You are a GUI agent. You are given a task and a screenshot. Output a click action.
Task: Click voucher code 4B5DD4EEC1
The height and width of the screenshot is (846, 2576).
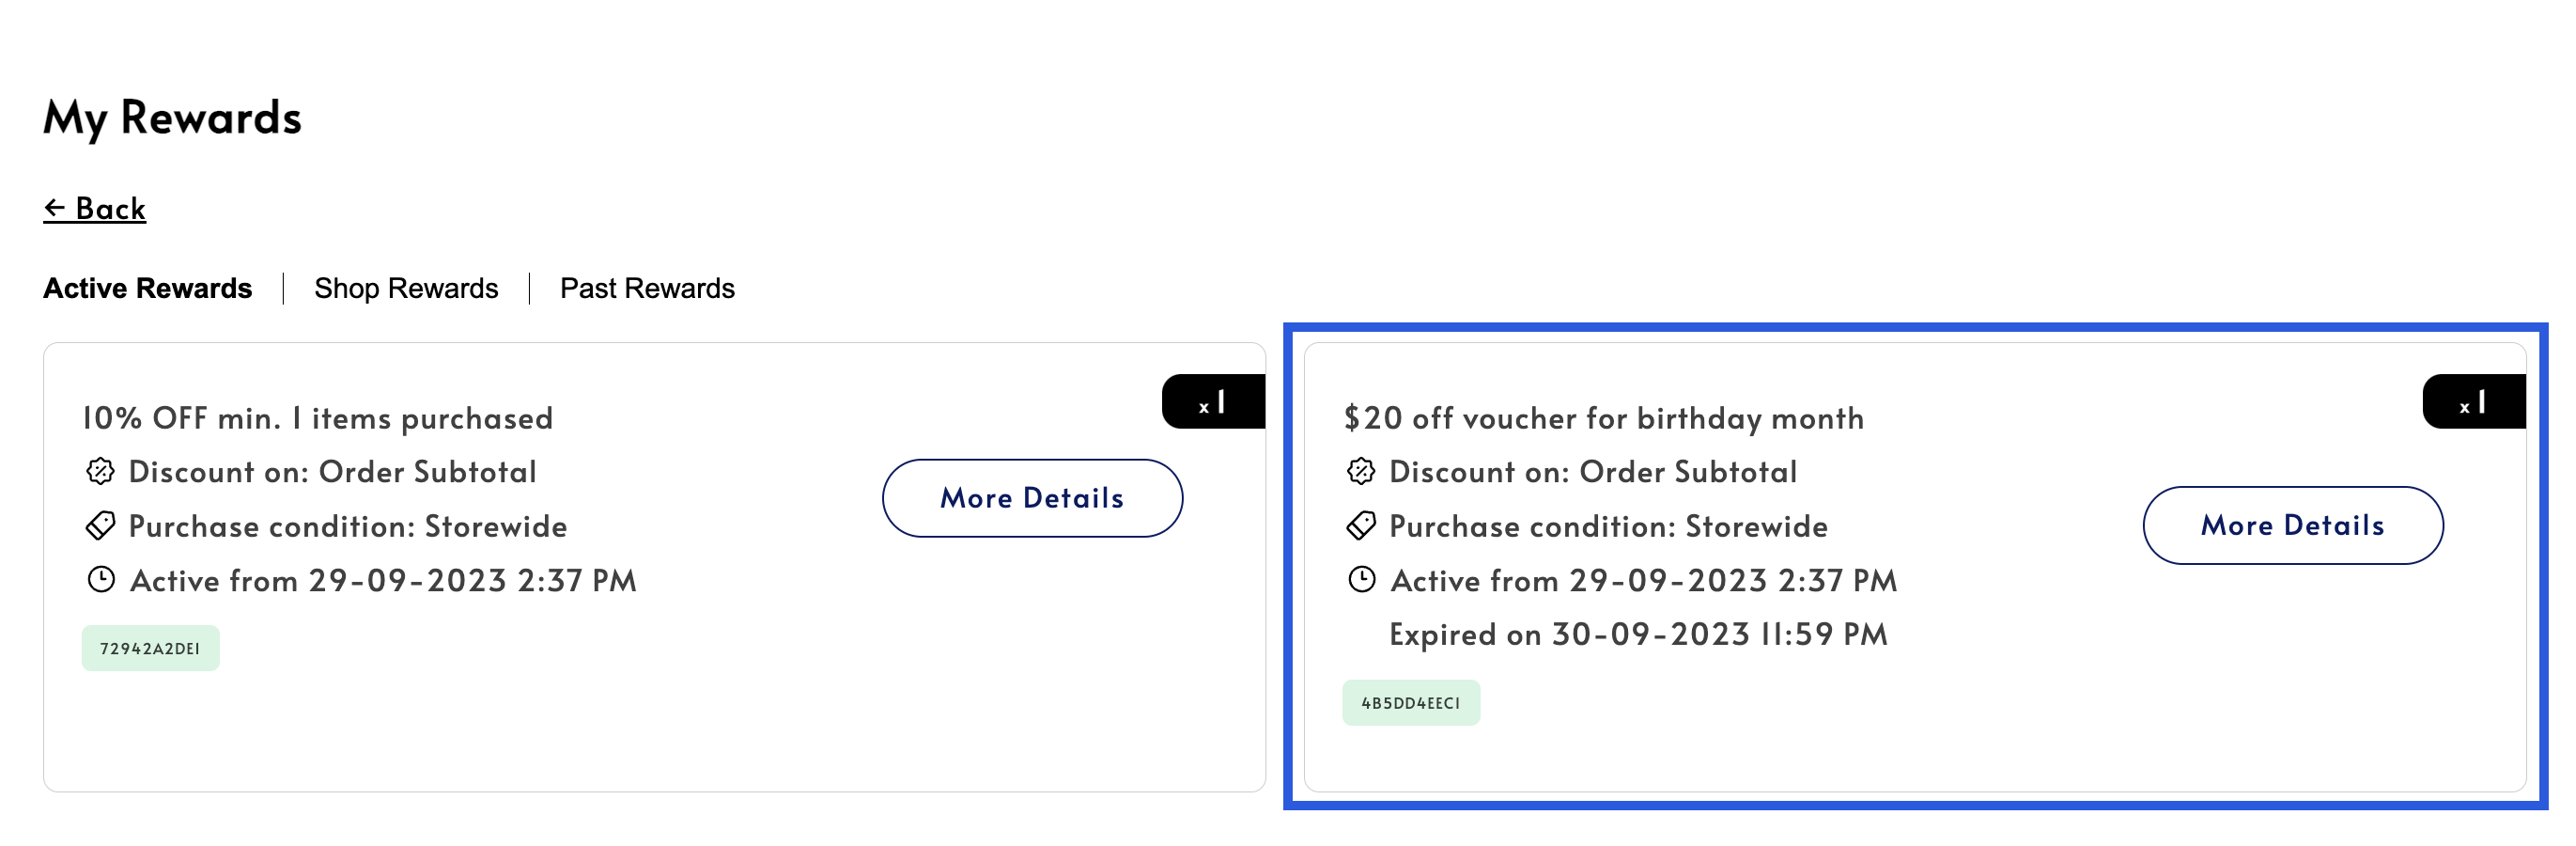pyautogui.click(x=1410, y=703)
